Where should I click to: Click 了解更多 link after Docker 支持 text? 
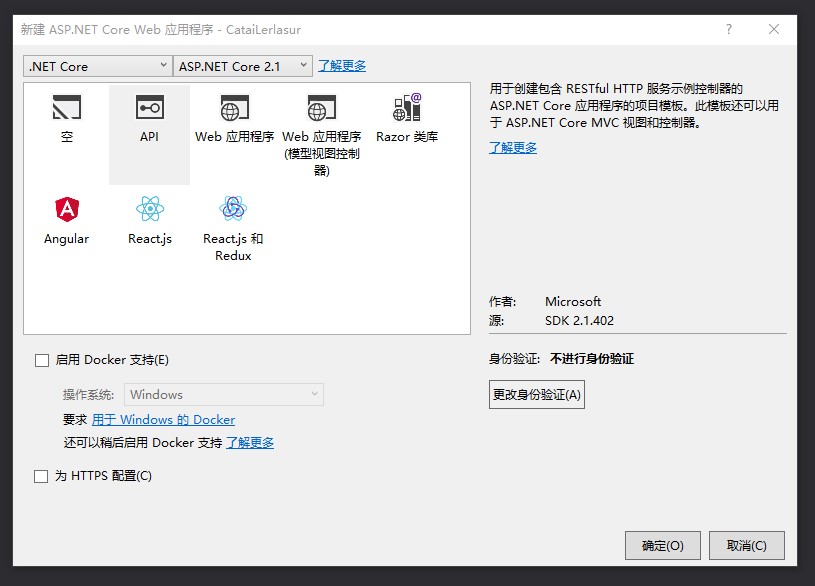click(x=250, y=442)
